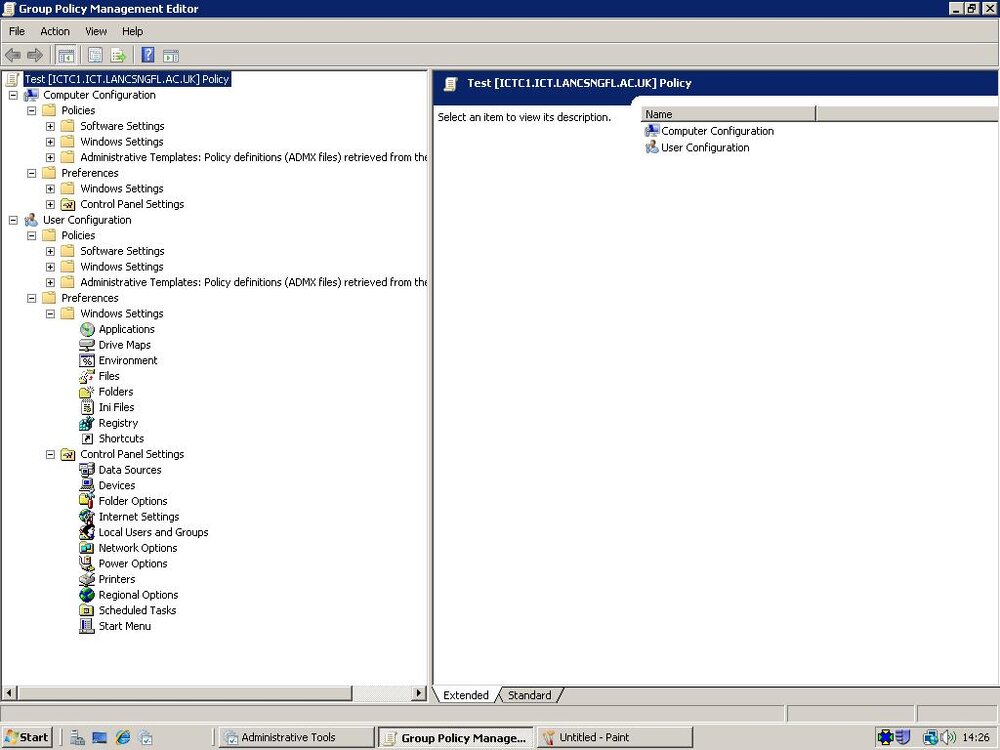The width and height of the screenshot is (1000, 750).
Task: Click the Help toolbar icon
Action: 148,55
